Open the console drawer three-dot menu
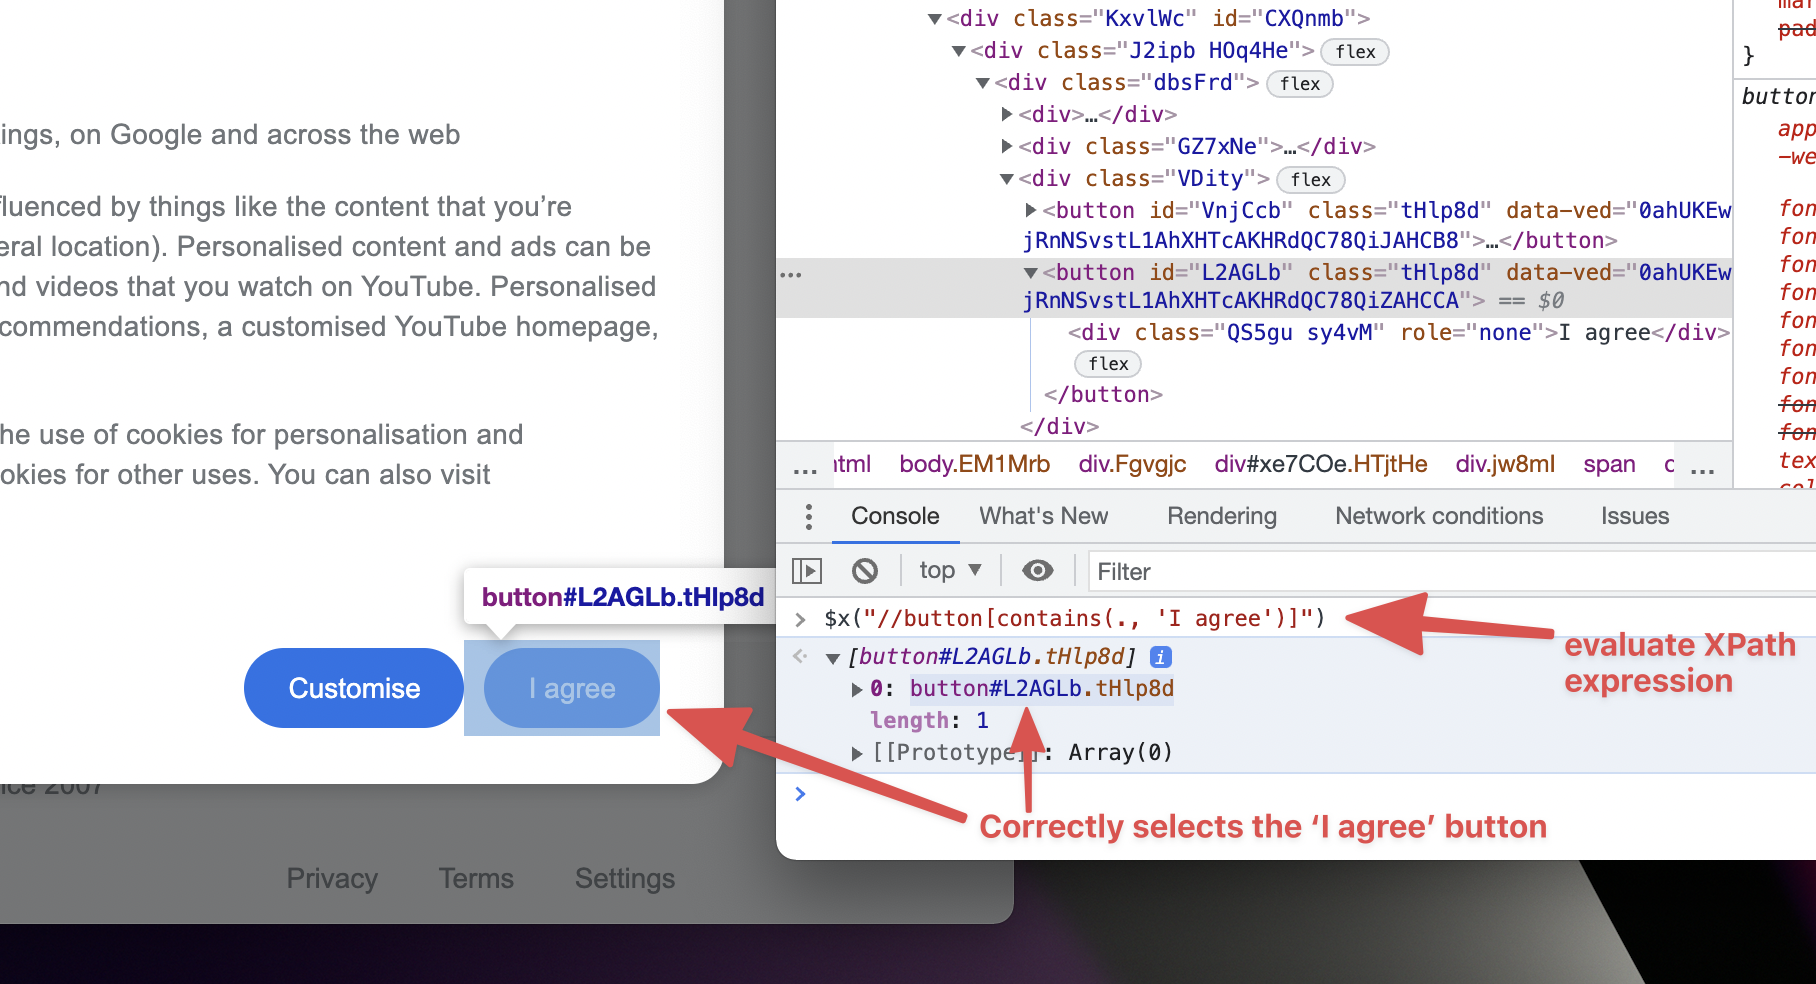 pos(808,517)
